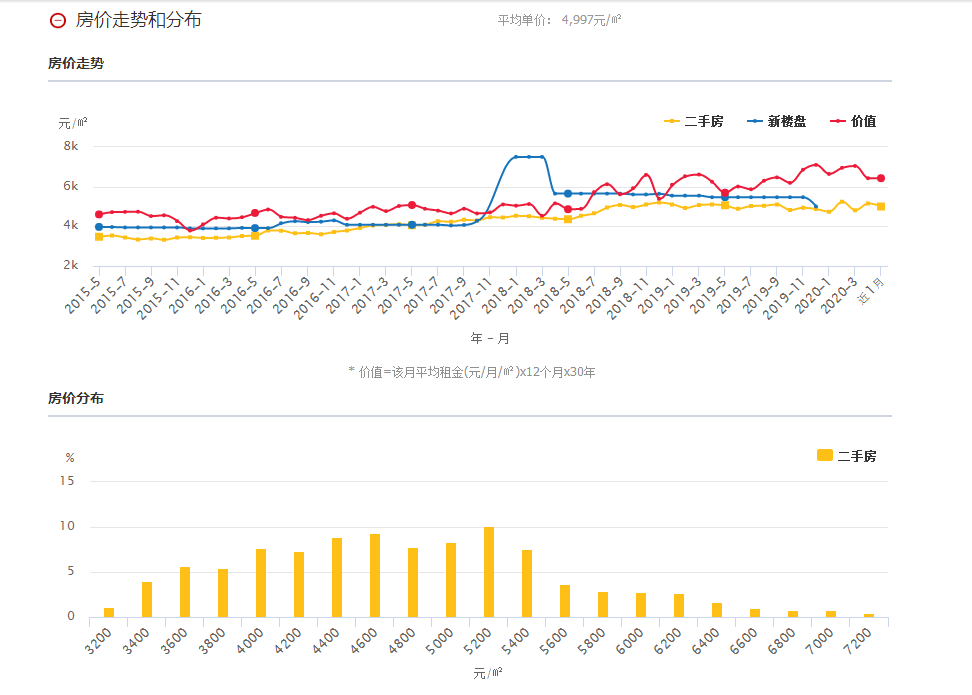Select the 4600 bar in 房价分布 chart

pos(375,576)
